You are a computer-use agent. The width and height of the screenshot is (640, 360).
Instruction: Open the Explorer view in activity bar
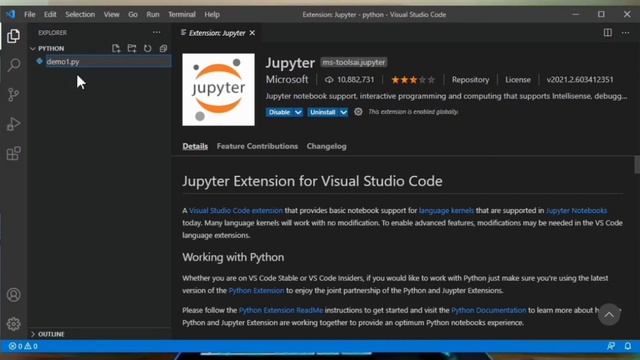click(x=13, y=36)
